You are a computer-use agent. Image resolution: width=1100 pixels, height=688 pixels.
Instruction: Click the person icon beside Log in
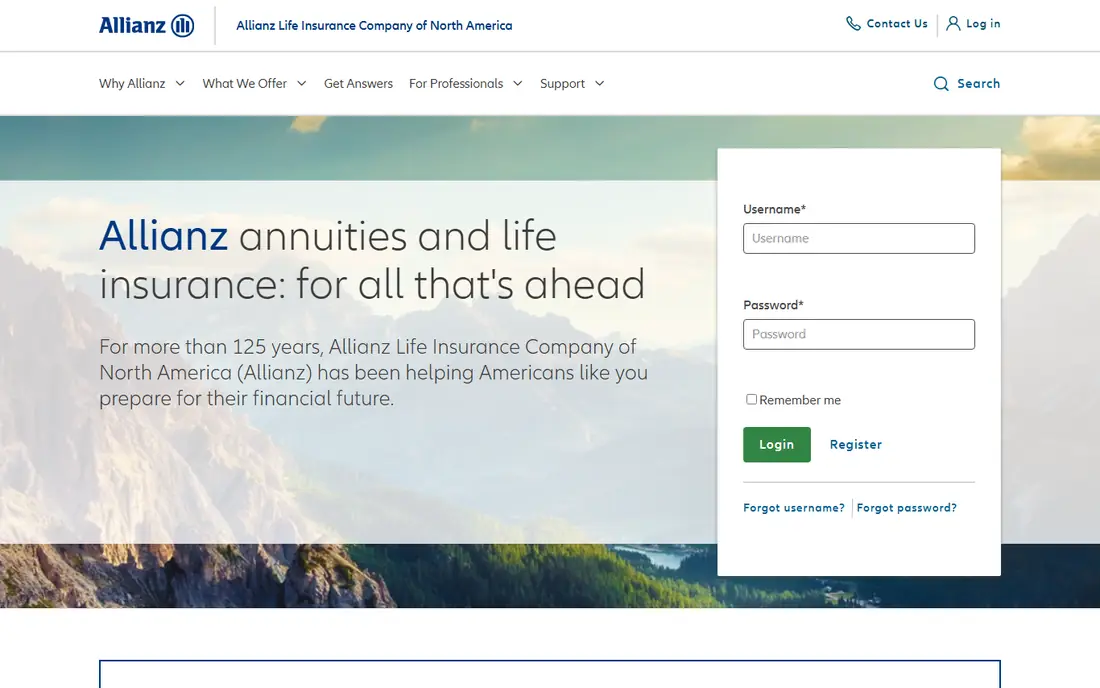click(x=953, y=24)
